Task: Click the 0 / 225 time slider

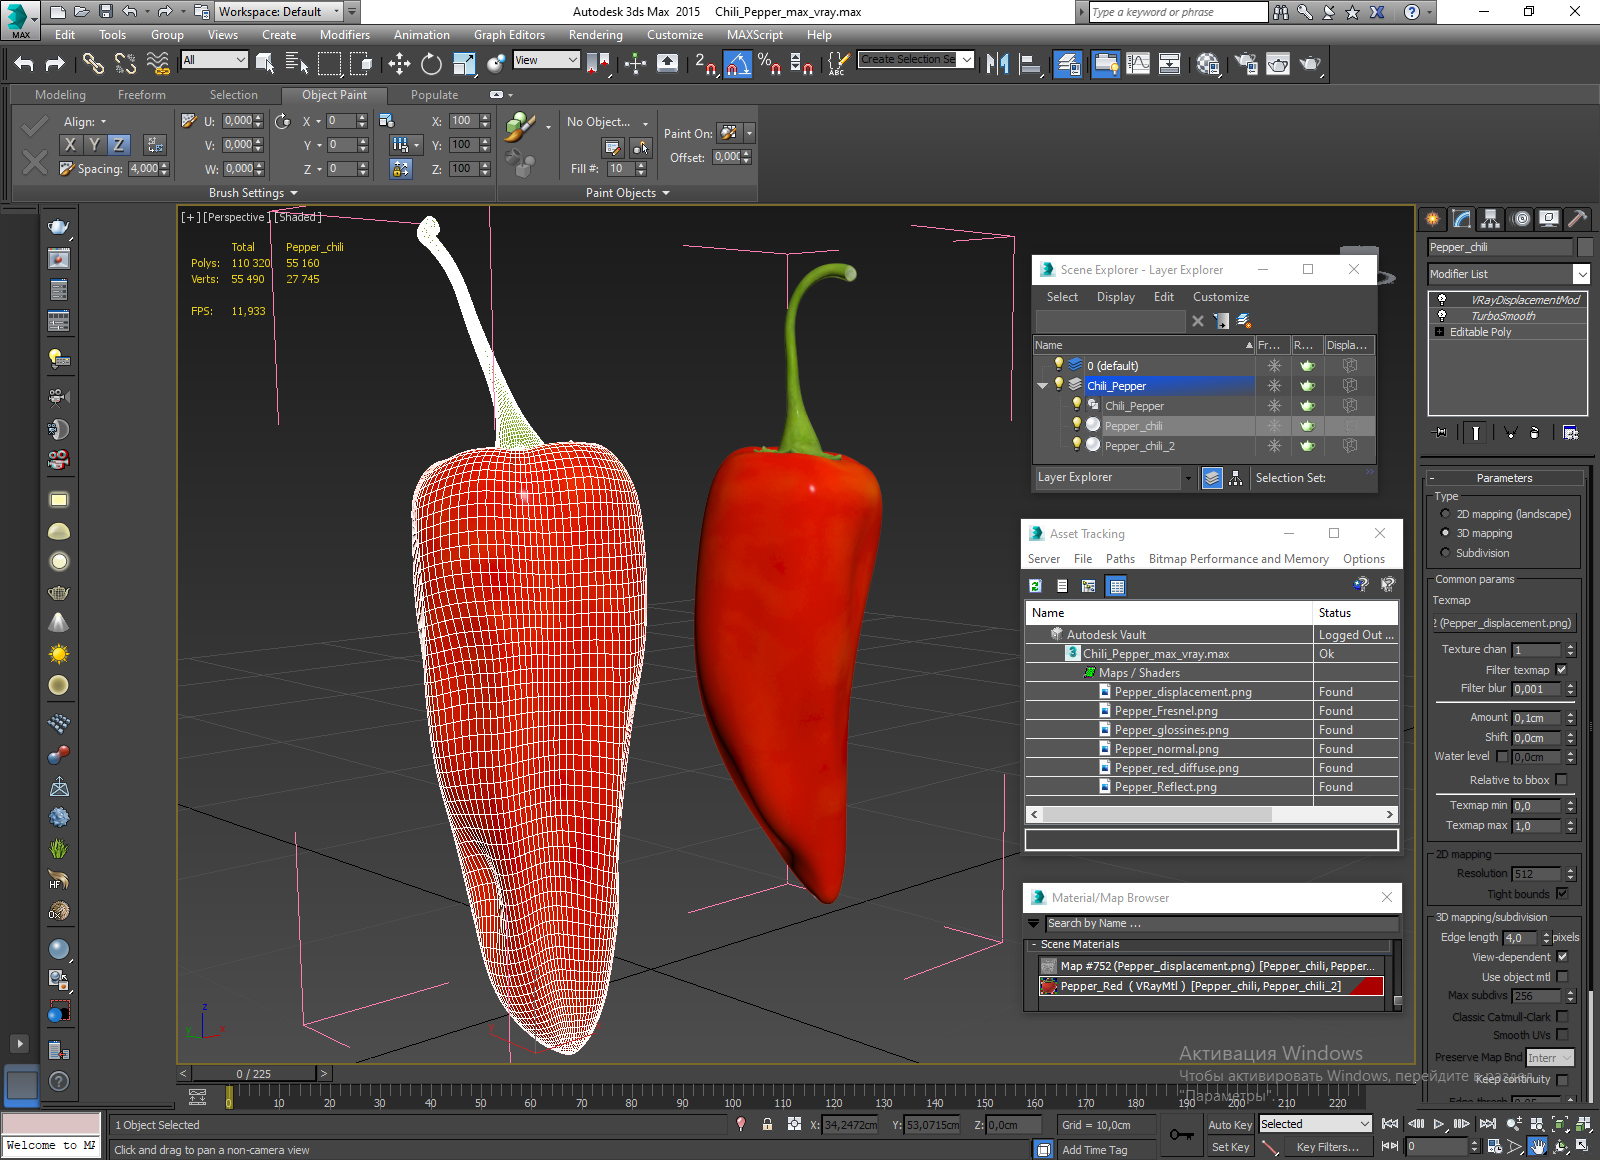Action: 253,1074
